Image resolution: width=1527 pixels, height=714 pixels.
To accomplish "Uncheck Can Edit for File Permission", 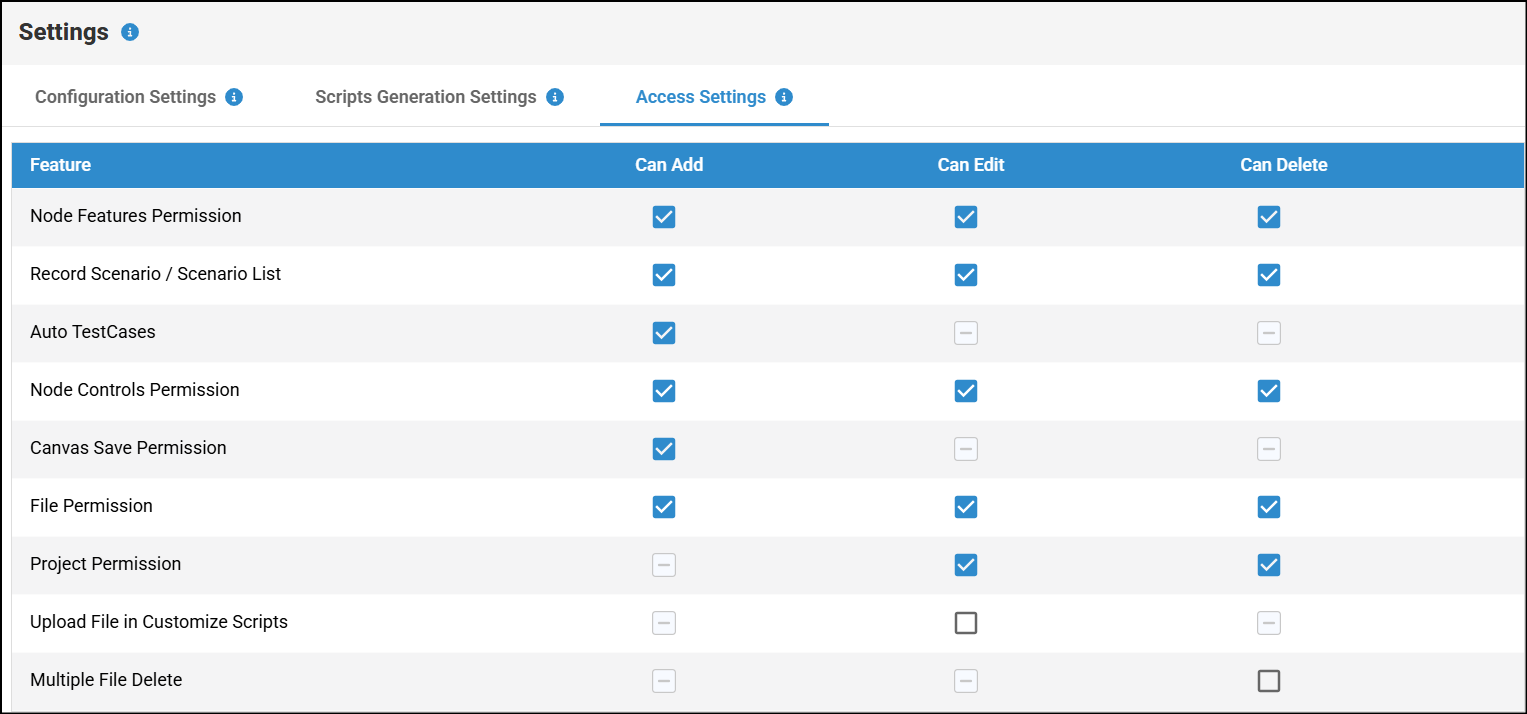I will pyautogui.click(x=966, y=507).
